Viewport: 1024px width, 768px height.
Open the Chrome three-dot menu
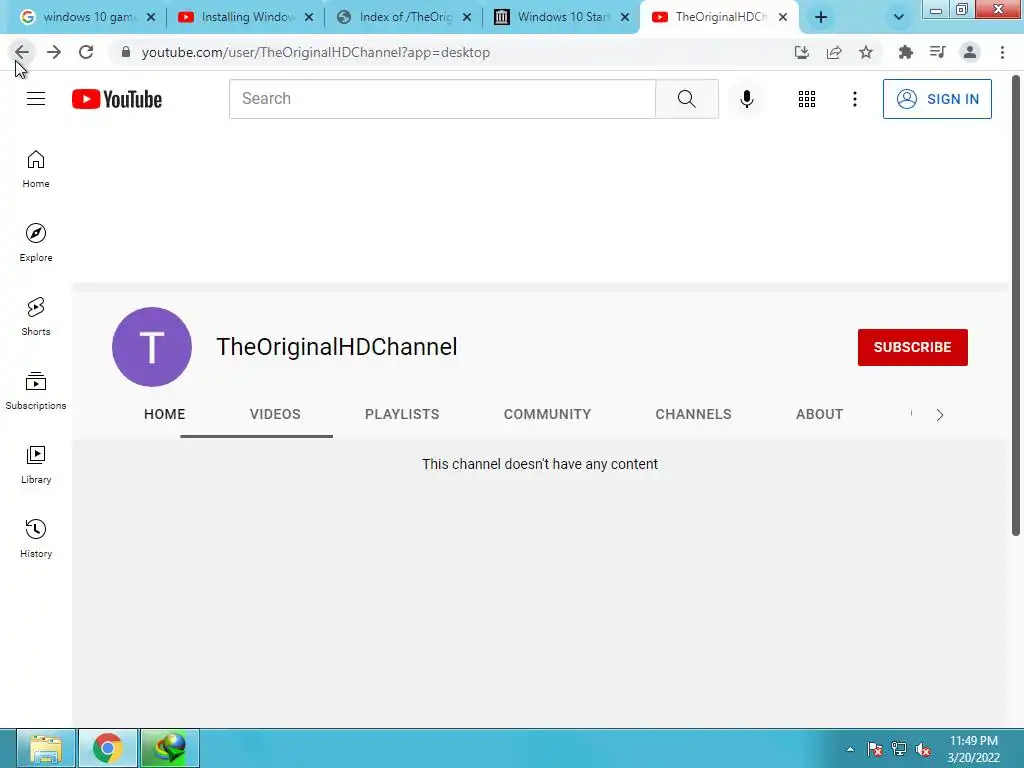(1002, 52)
